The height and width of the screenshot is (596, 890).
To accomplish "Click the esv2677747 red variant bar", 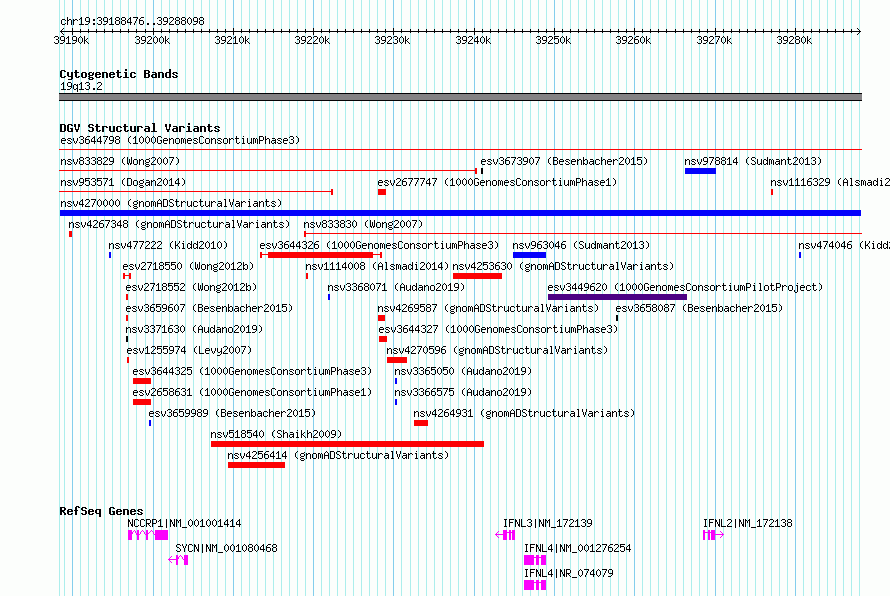I will 382,192.
